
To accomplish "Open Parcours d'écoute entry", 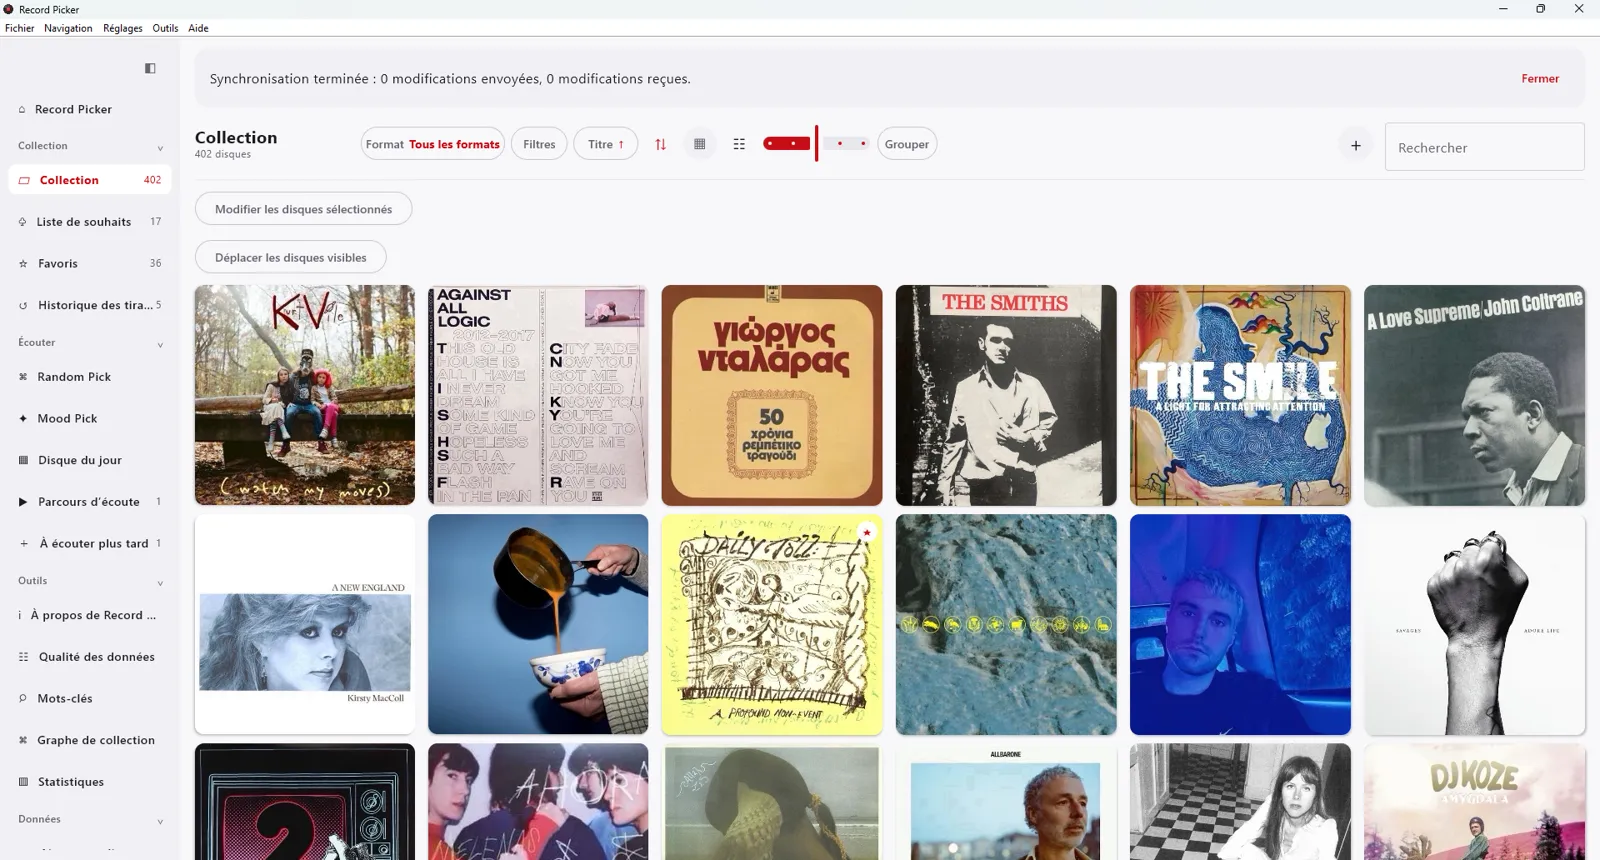I will tap(90, 502).
